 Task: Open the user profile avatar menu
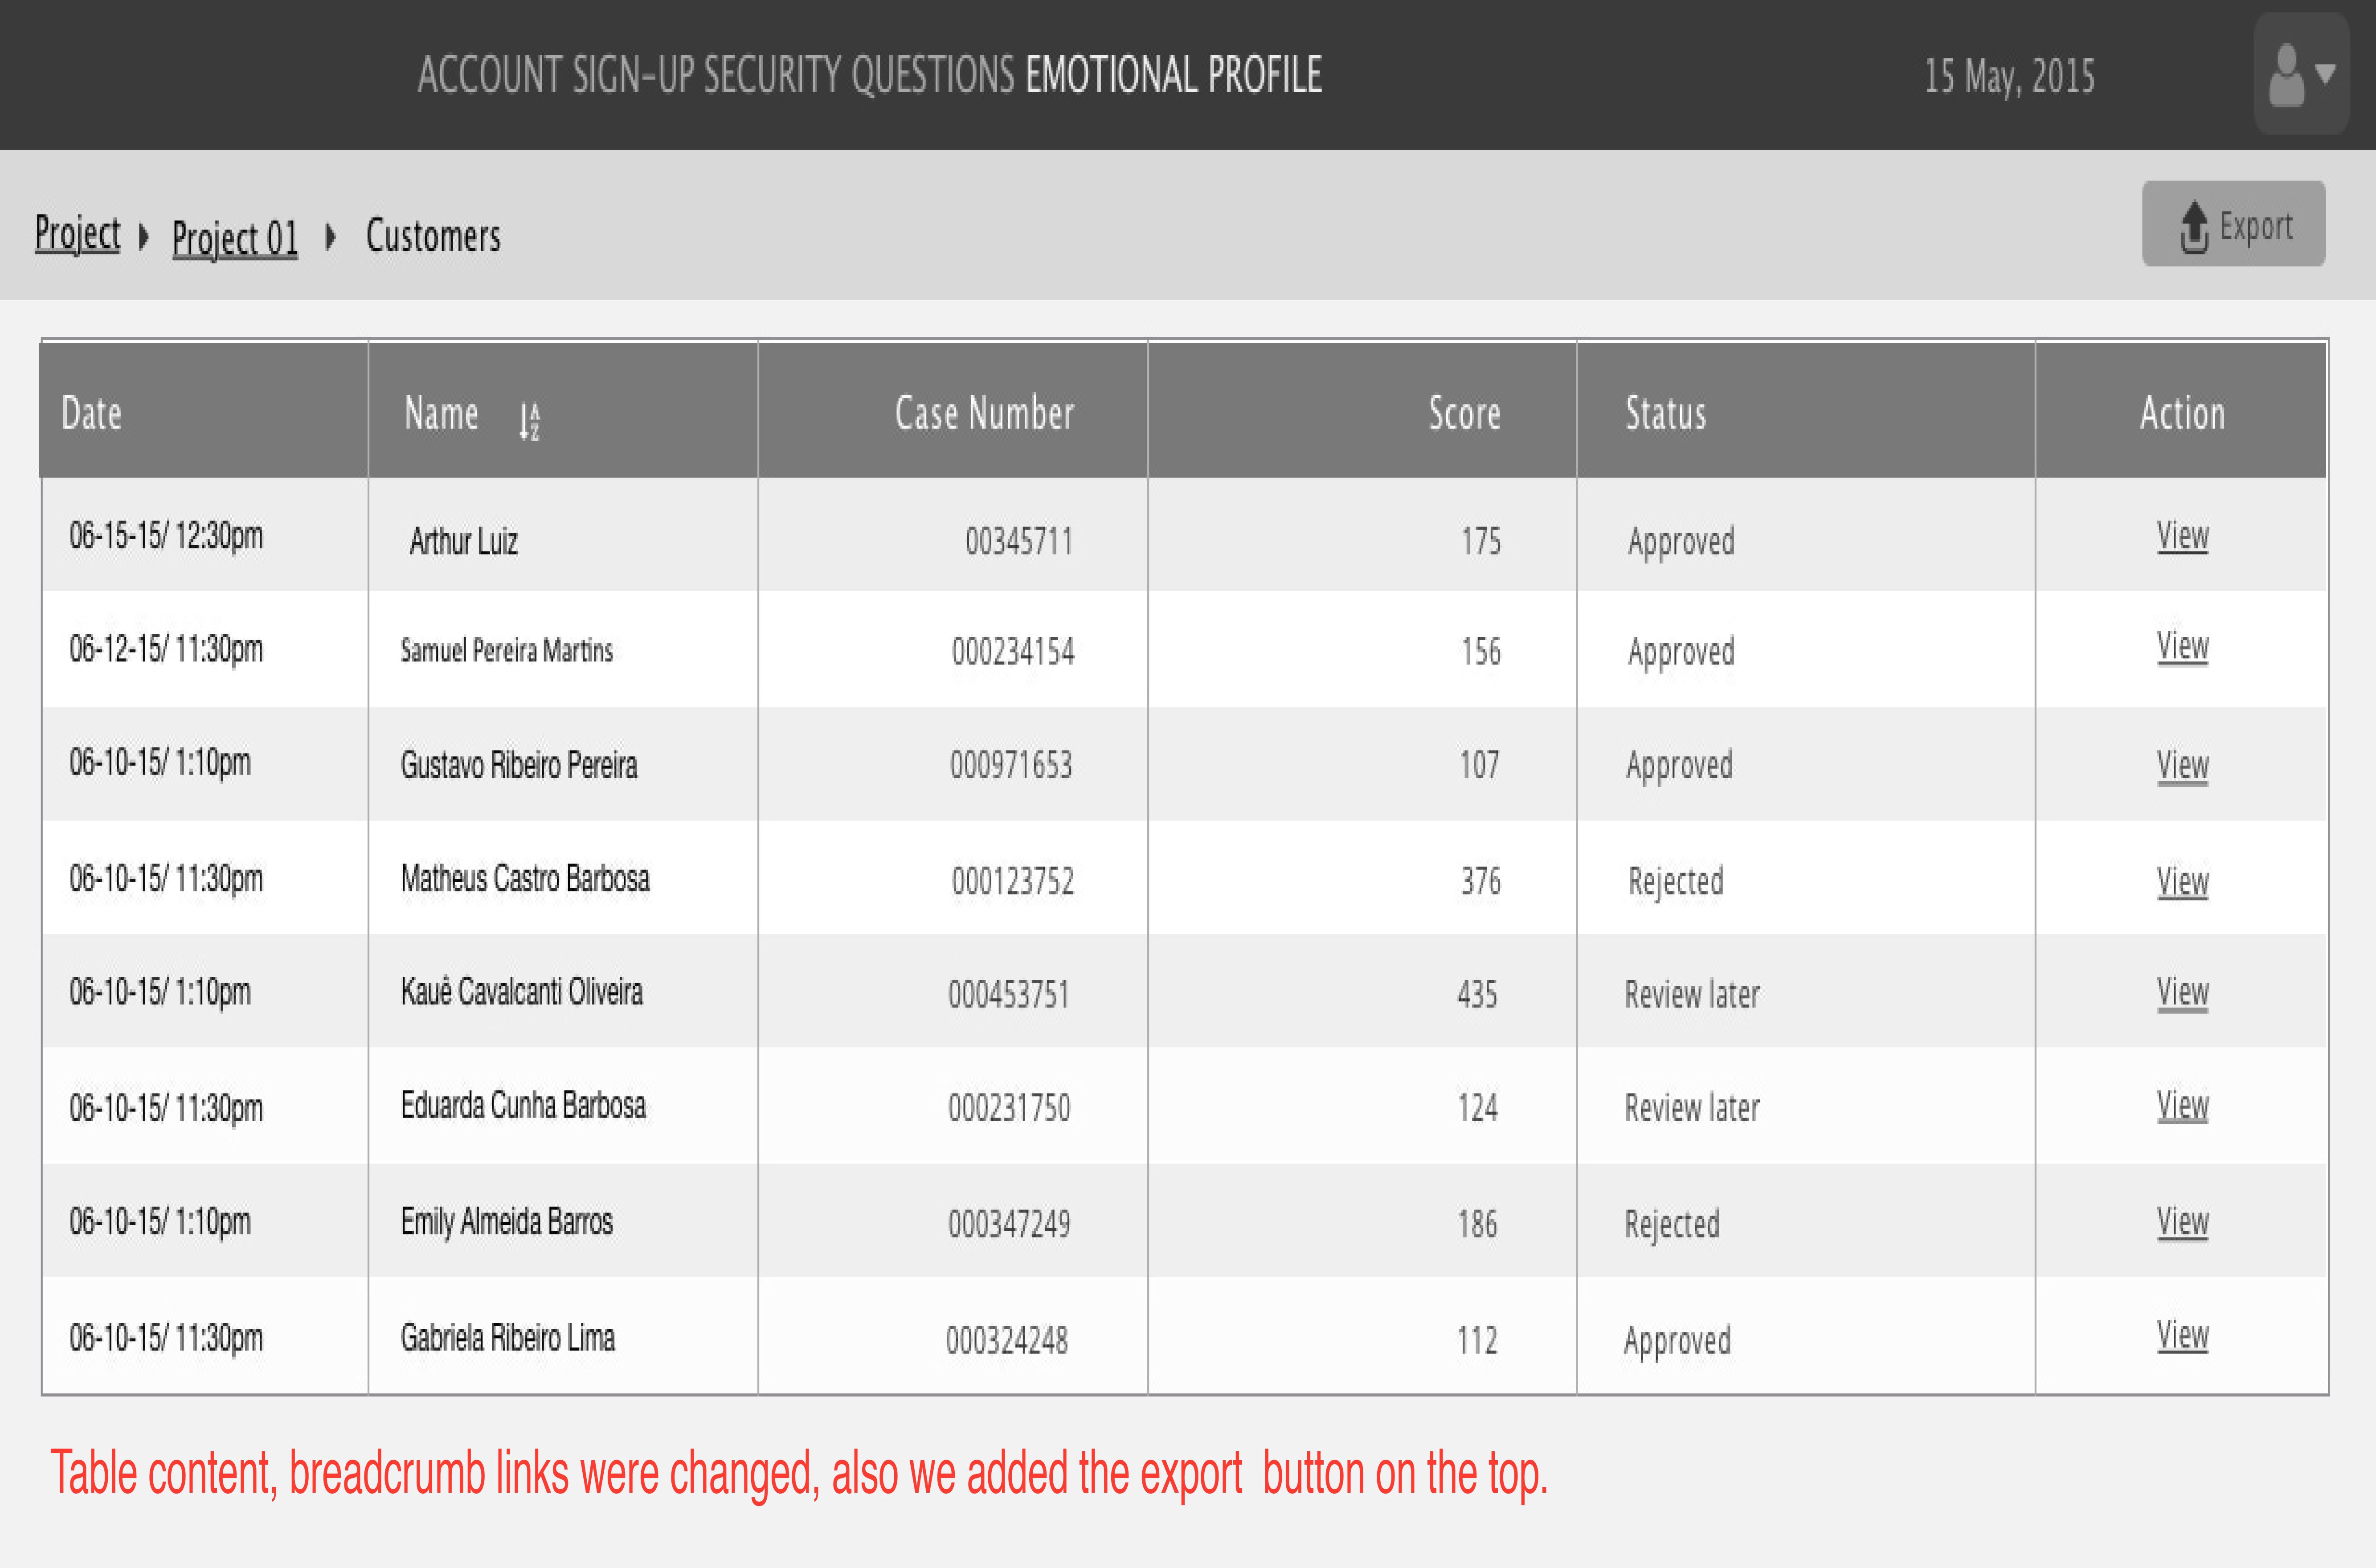click(2286, 75)
